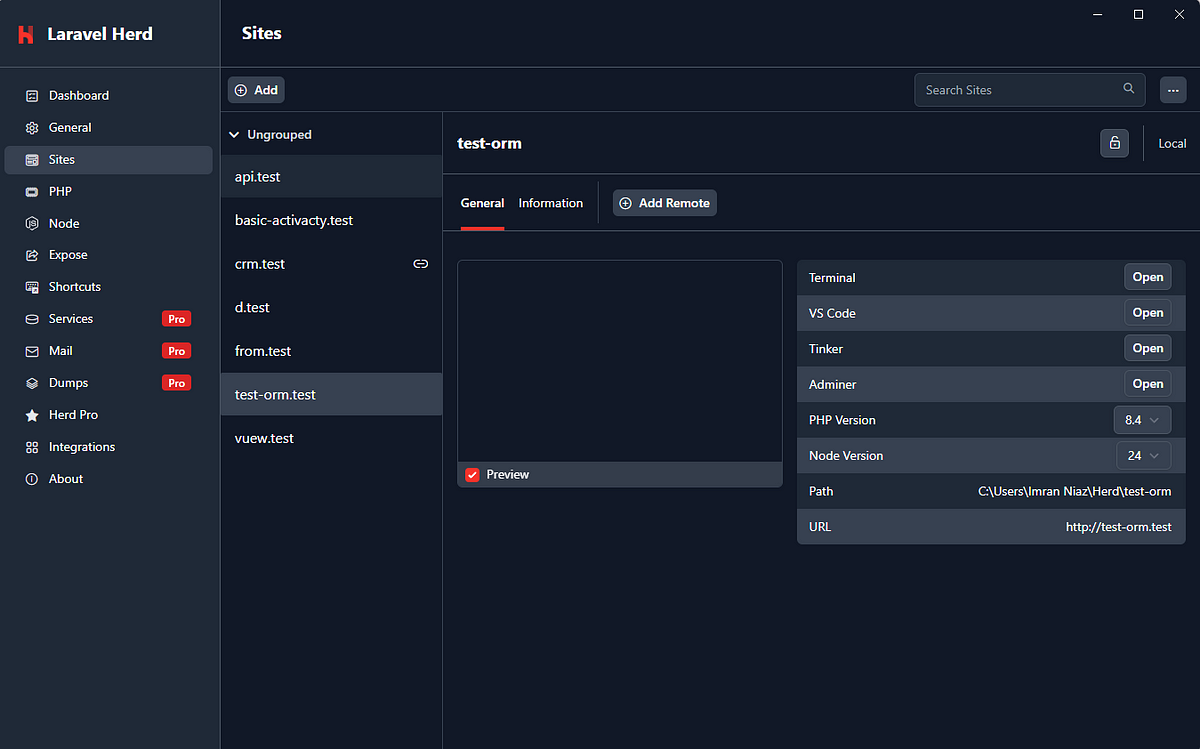Open Terminal for test-orm
The width and height of the screenshot is (1200, 749).
1147,277
